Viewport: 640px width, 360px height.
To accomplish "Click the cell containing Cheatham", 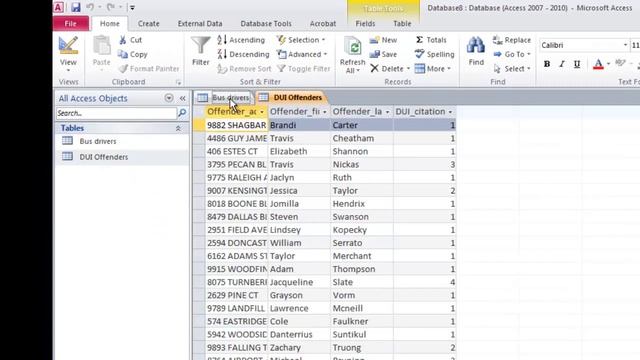I will [362, 138].
